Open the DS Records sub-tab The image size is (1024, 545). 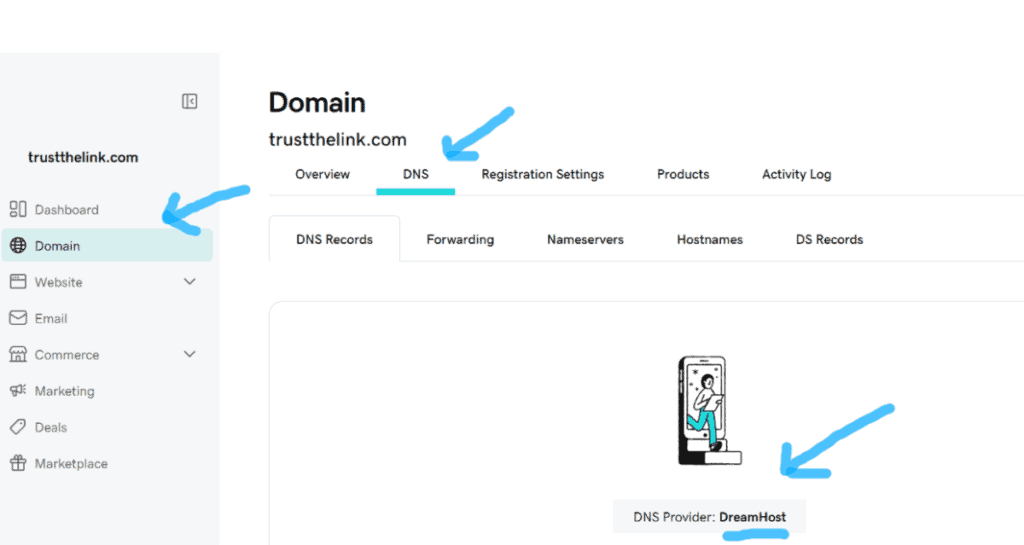point(829,240)
